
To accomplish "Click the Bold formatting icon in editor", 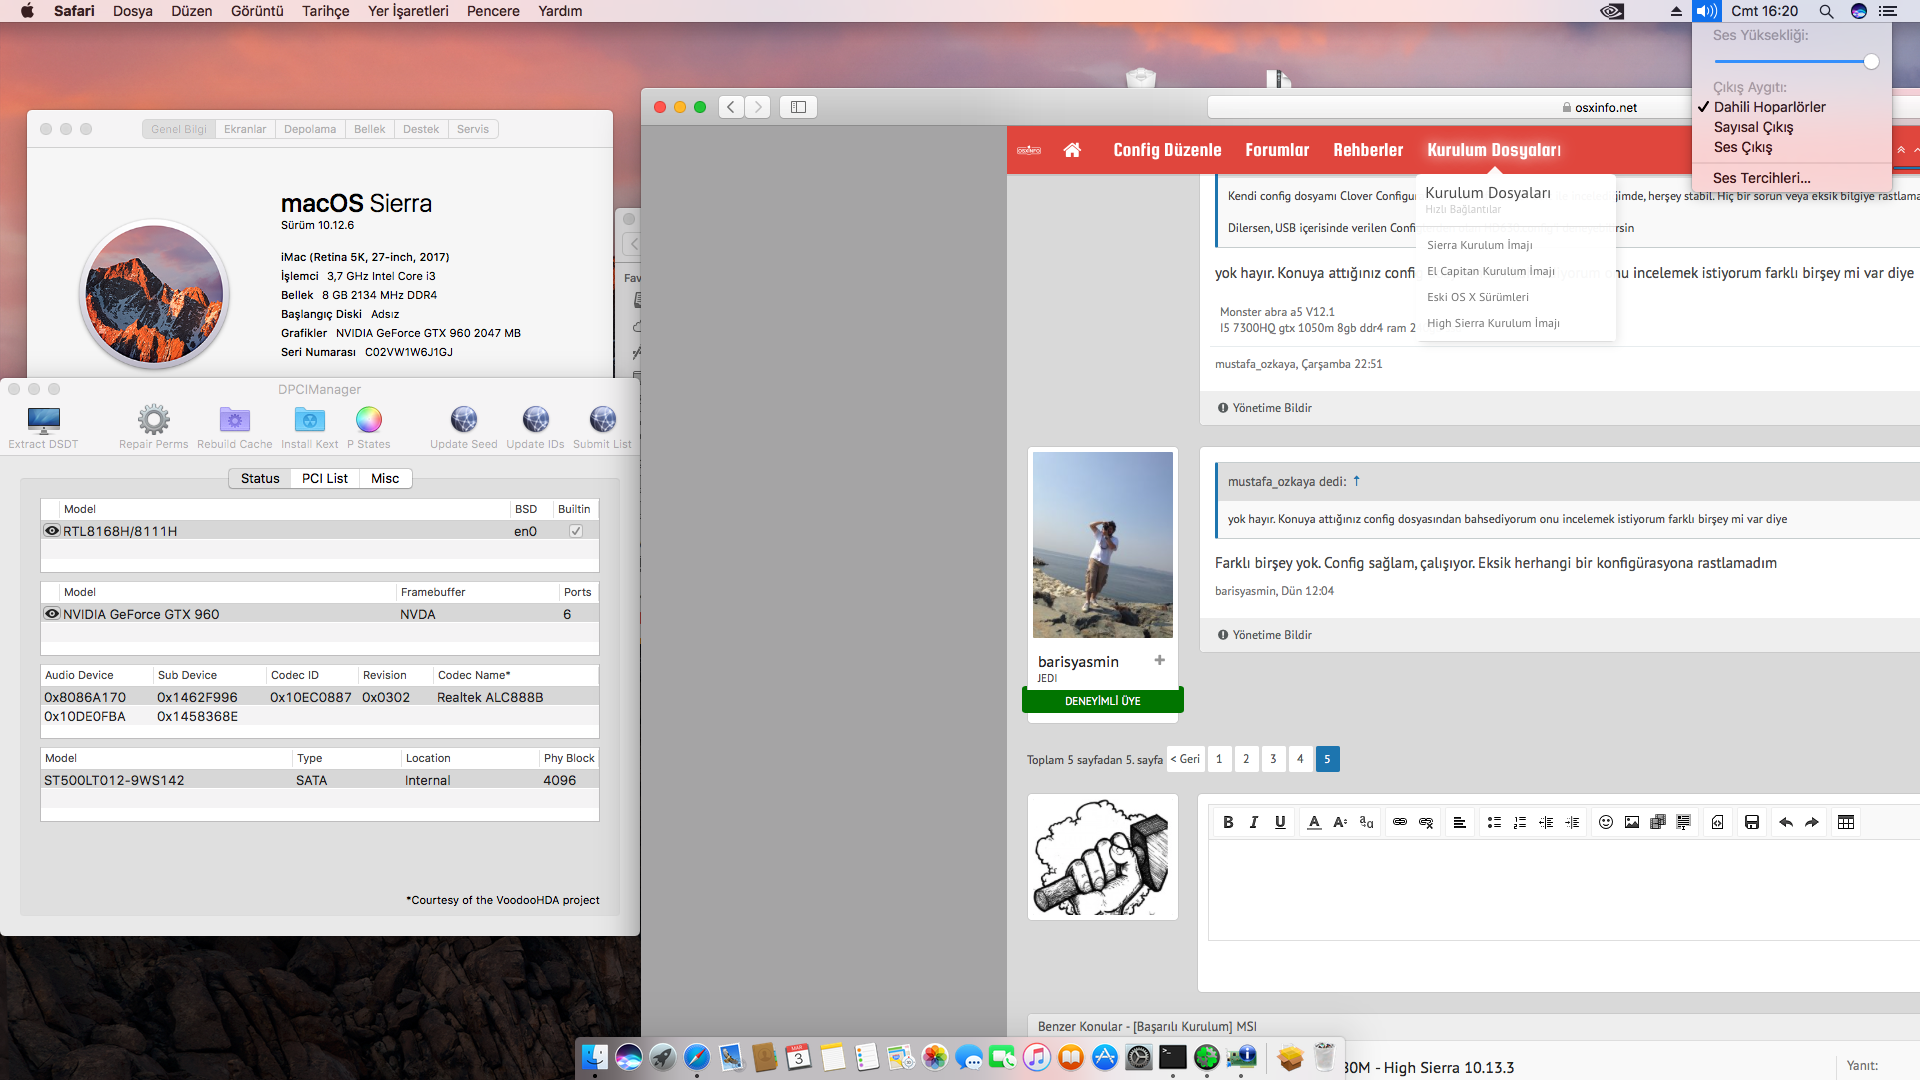I will [x=1228, y=822].
